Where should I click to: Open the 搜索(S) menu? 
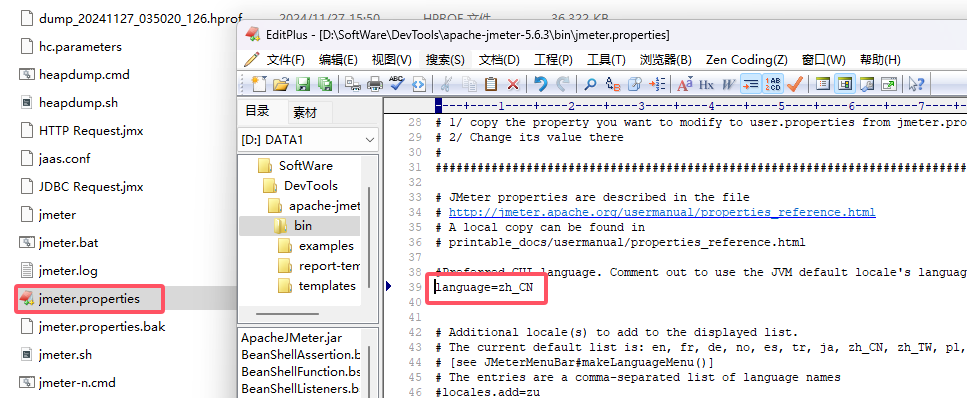coord(445,60)
